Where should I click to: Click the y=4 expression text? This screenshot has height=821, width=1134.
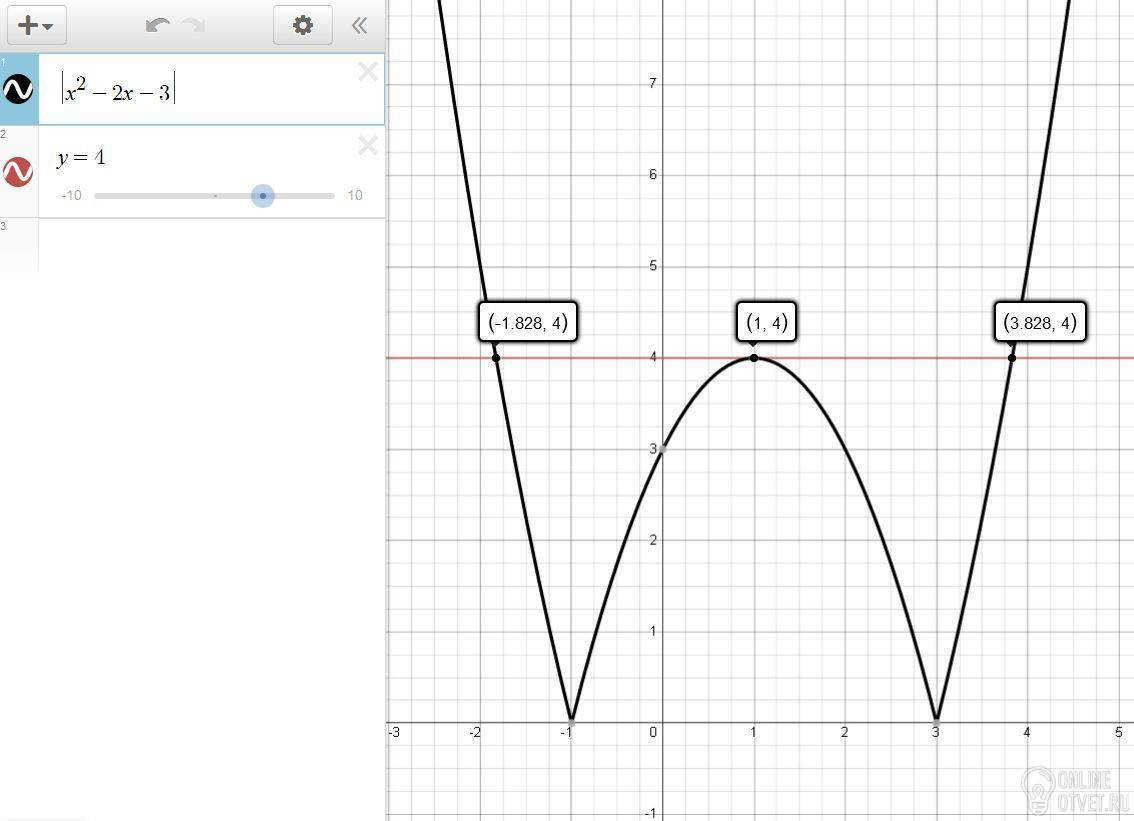click(x=81, y=158)
